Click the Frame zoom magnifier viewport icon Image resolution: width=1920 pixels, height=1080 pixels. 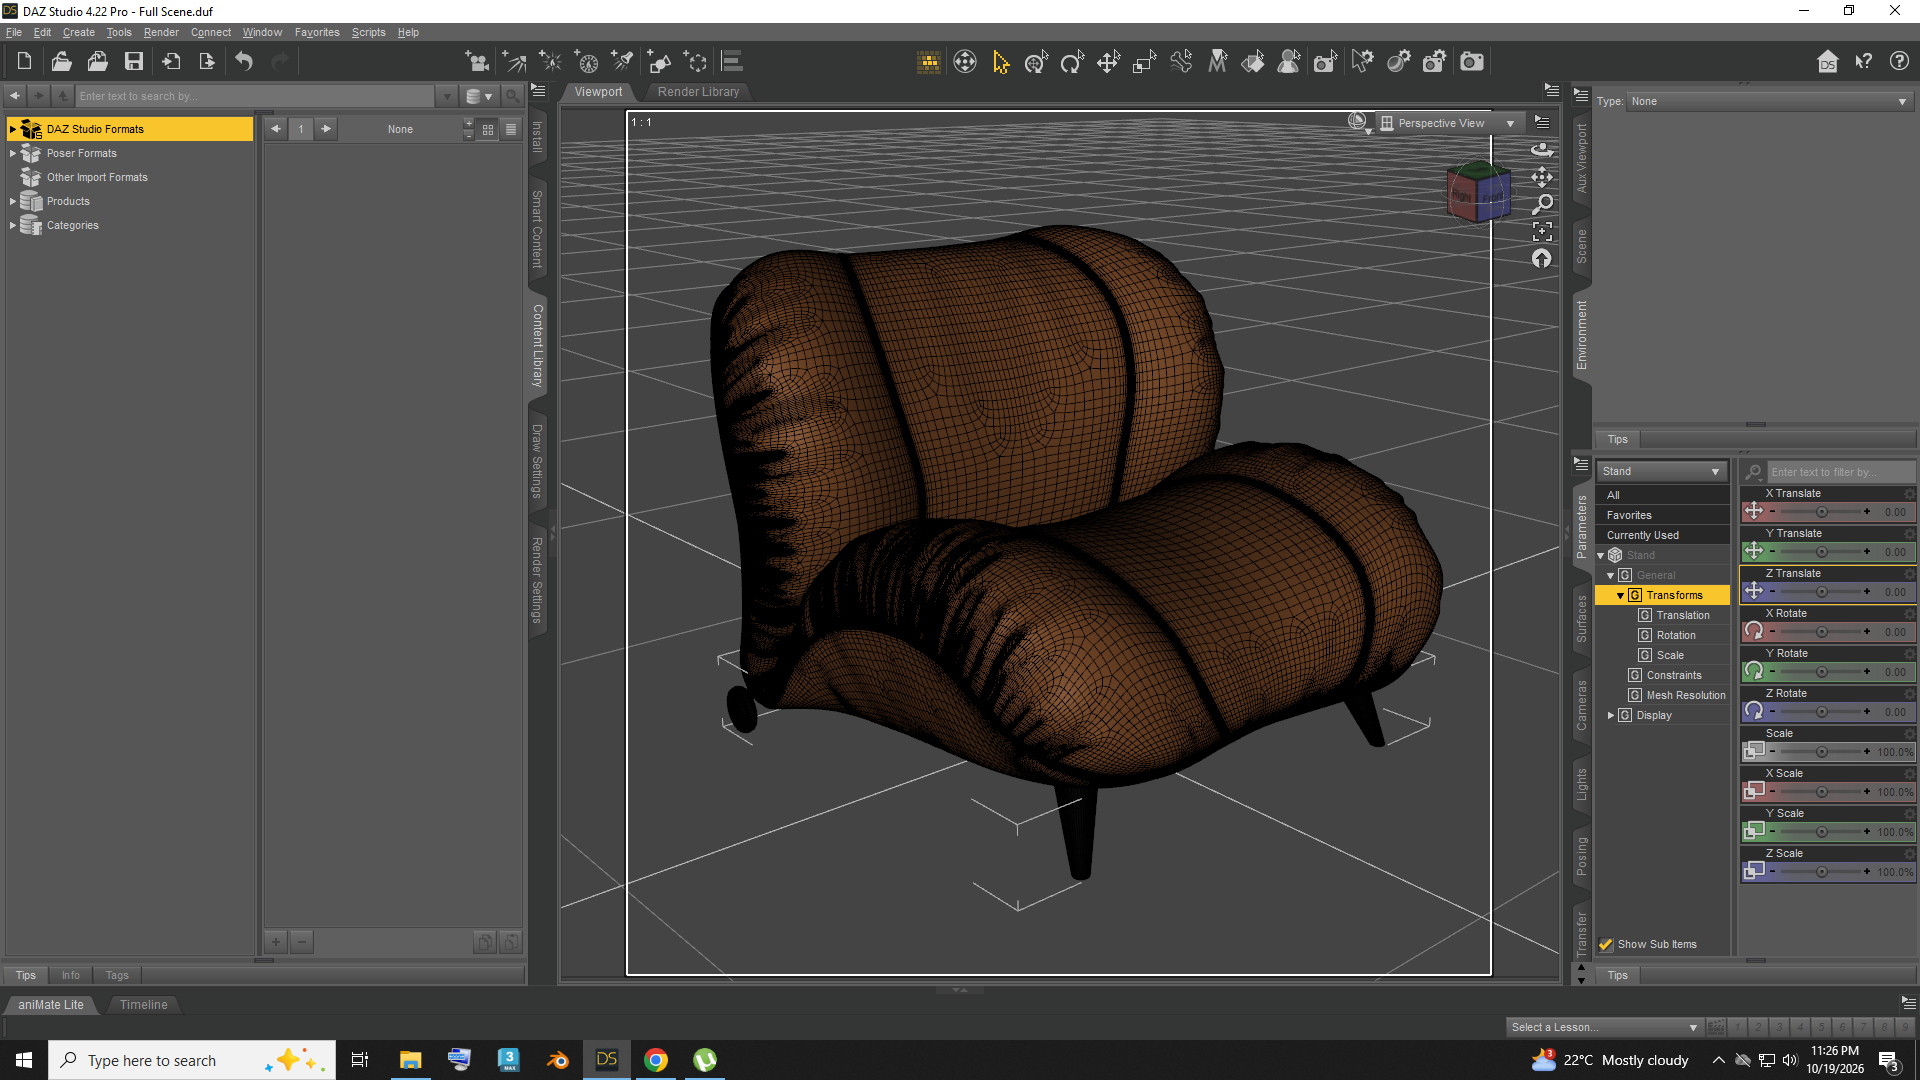click(x=1542, y=204)
